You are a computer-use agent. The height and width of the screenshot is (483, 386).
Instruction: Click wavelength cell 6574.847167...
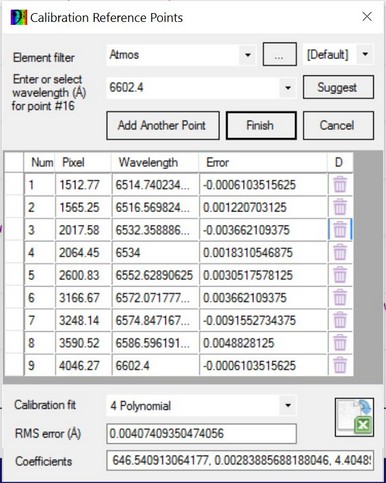point(155,320)
